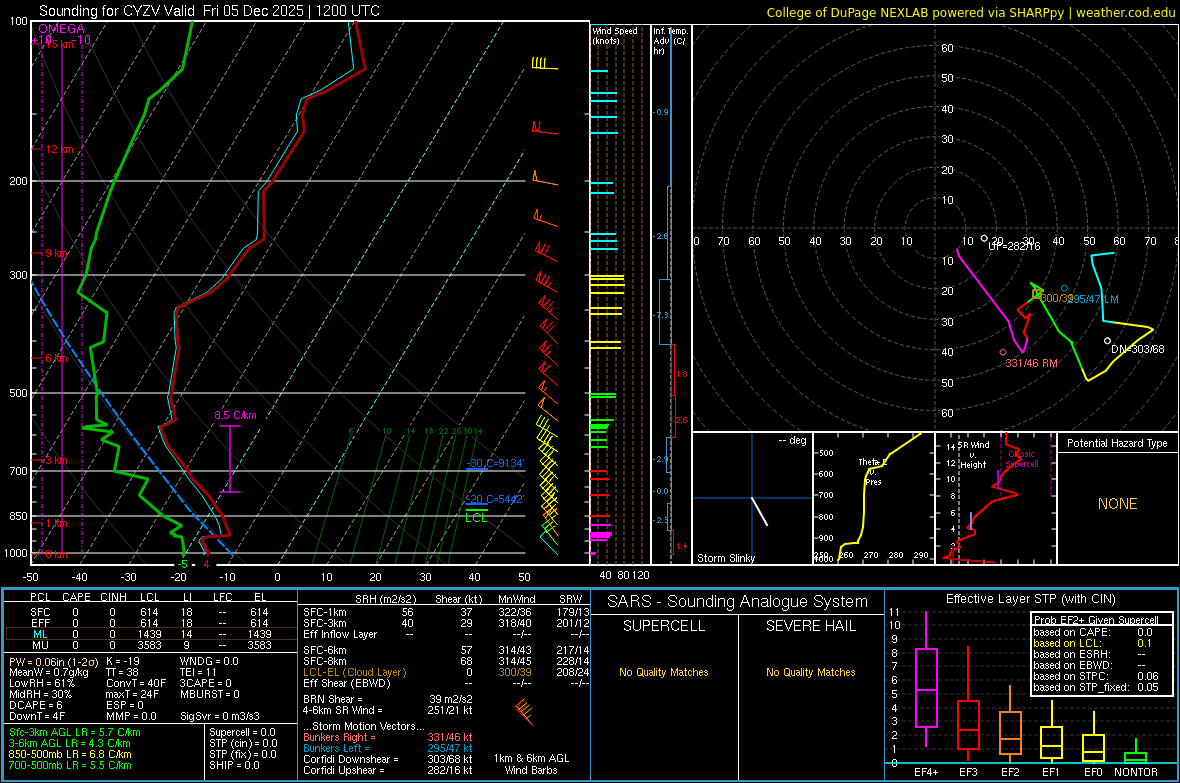The width and height of the screenshot is (1180, 783).
Task: Click 'No Quality Matches' under SEVERE HAIL
Action: (x=810, y=672)
